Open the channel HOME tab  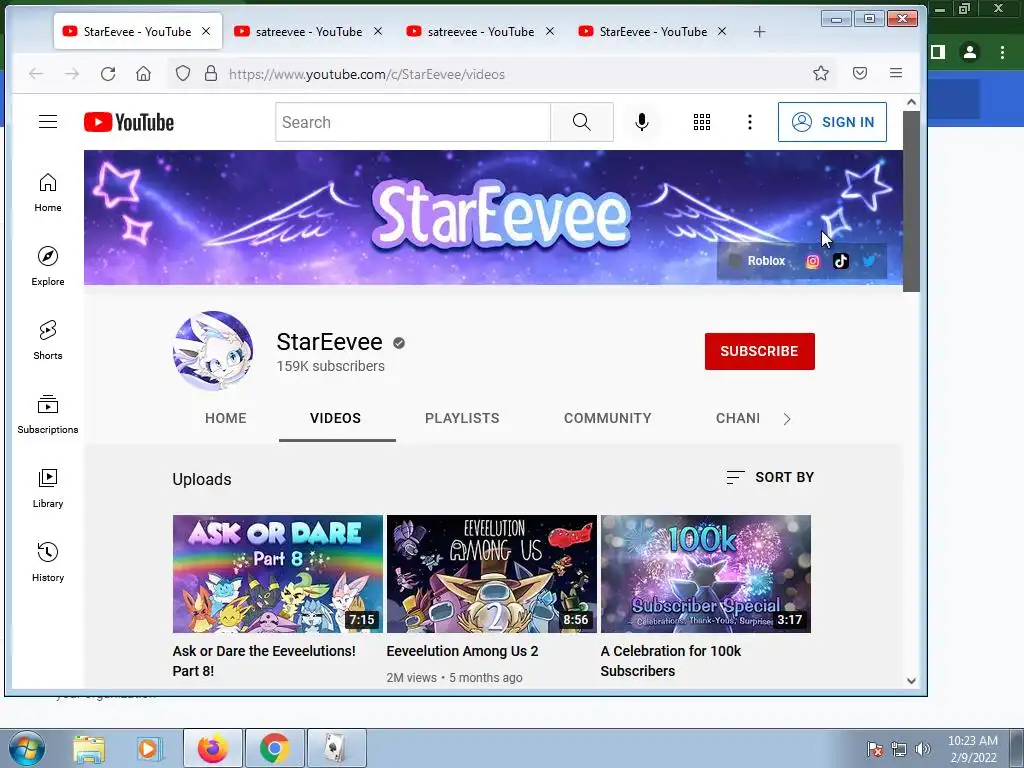click(x=225, y=418)
